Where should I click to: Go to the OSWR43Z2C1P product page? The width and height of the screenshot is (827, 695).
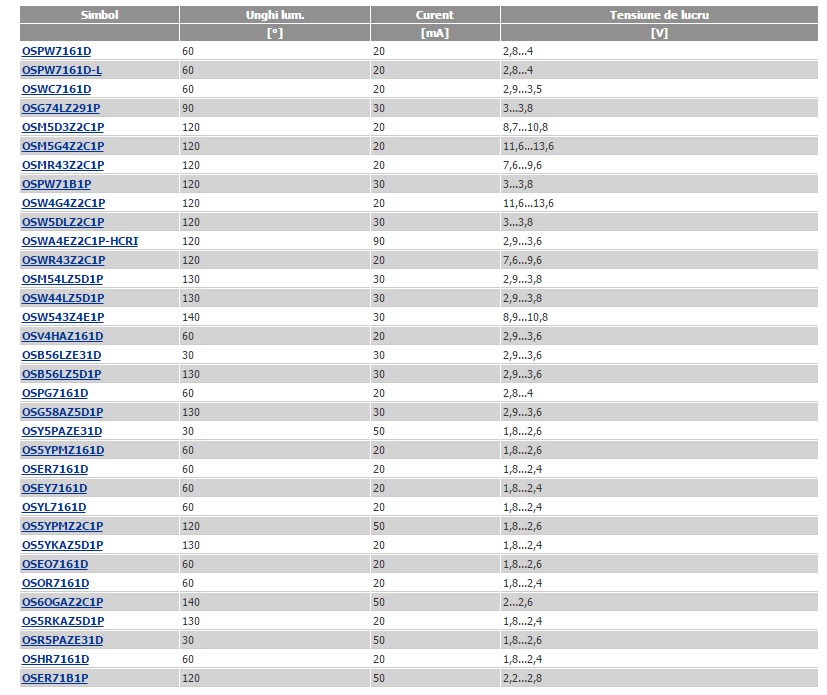click(63, 260)
